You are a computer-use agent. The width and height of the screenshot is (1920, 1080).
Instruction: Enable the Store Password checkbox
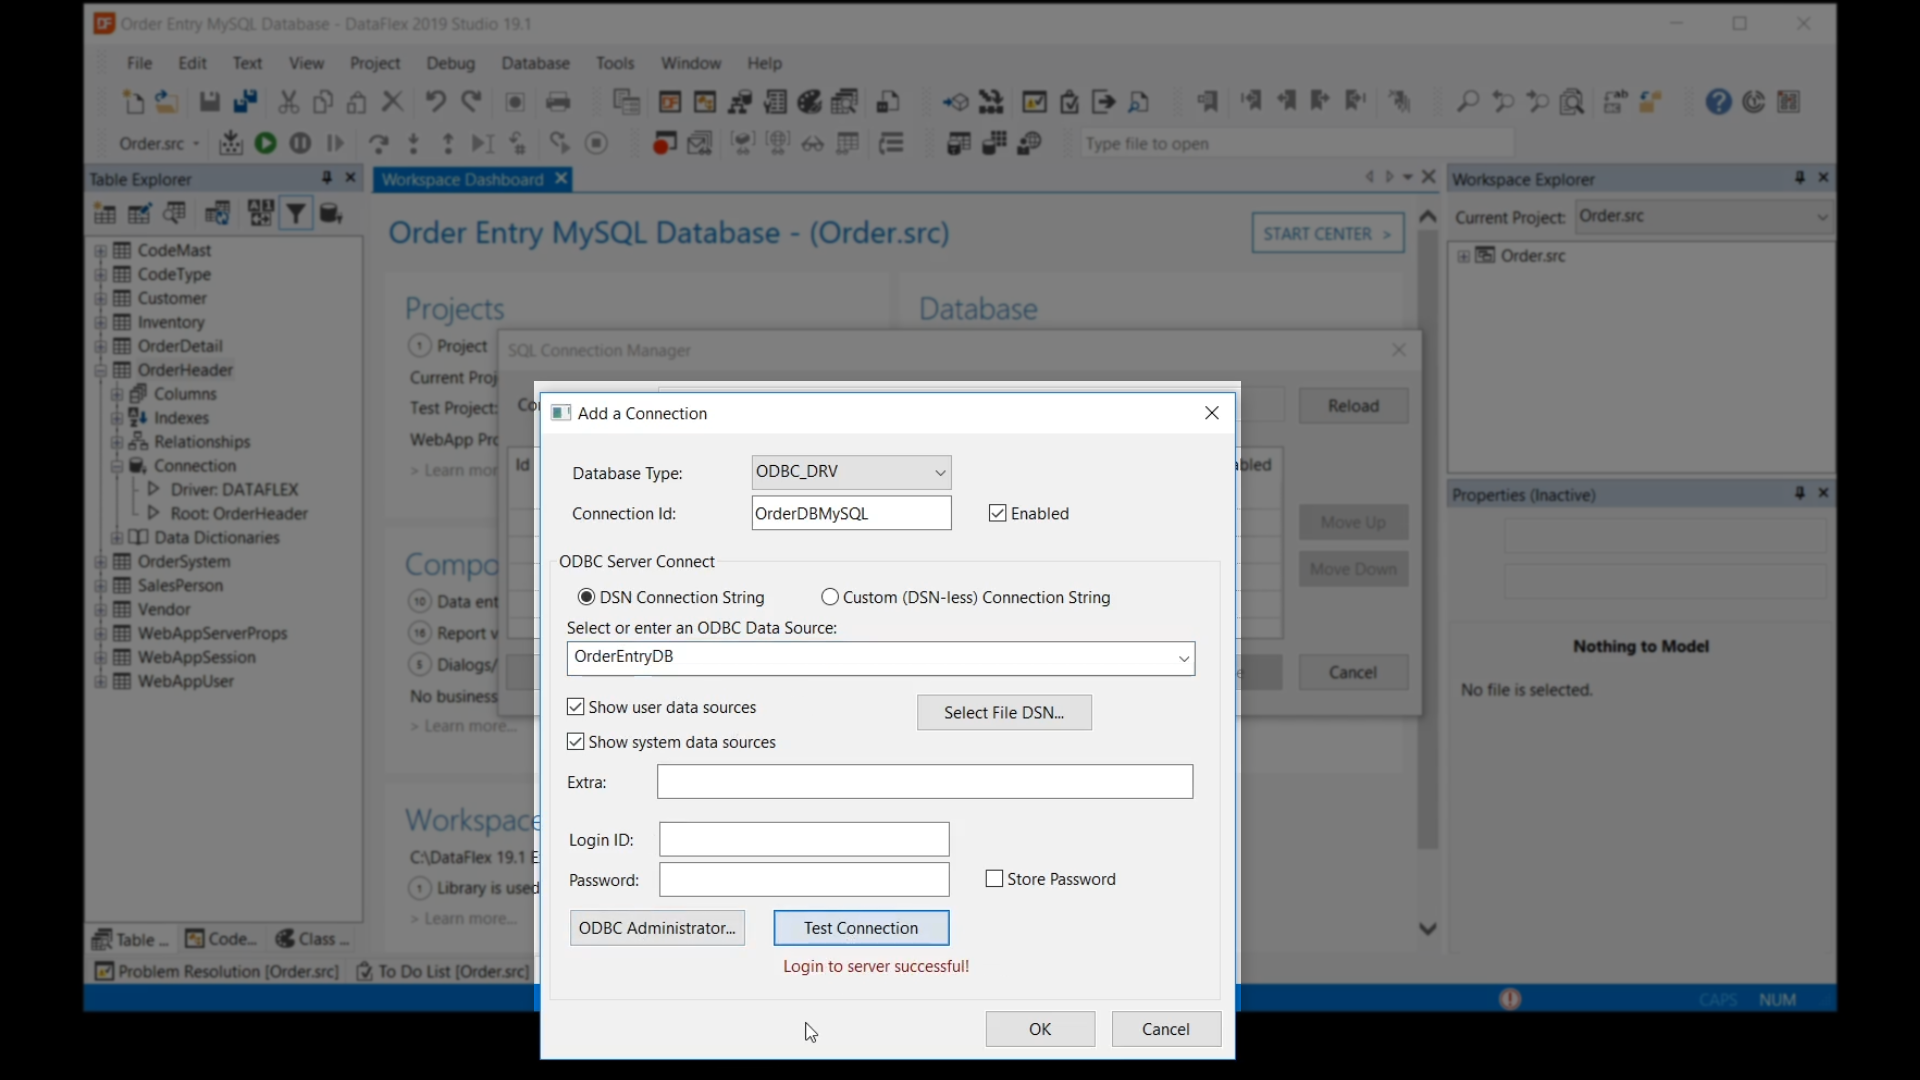994,879
